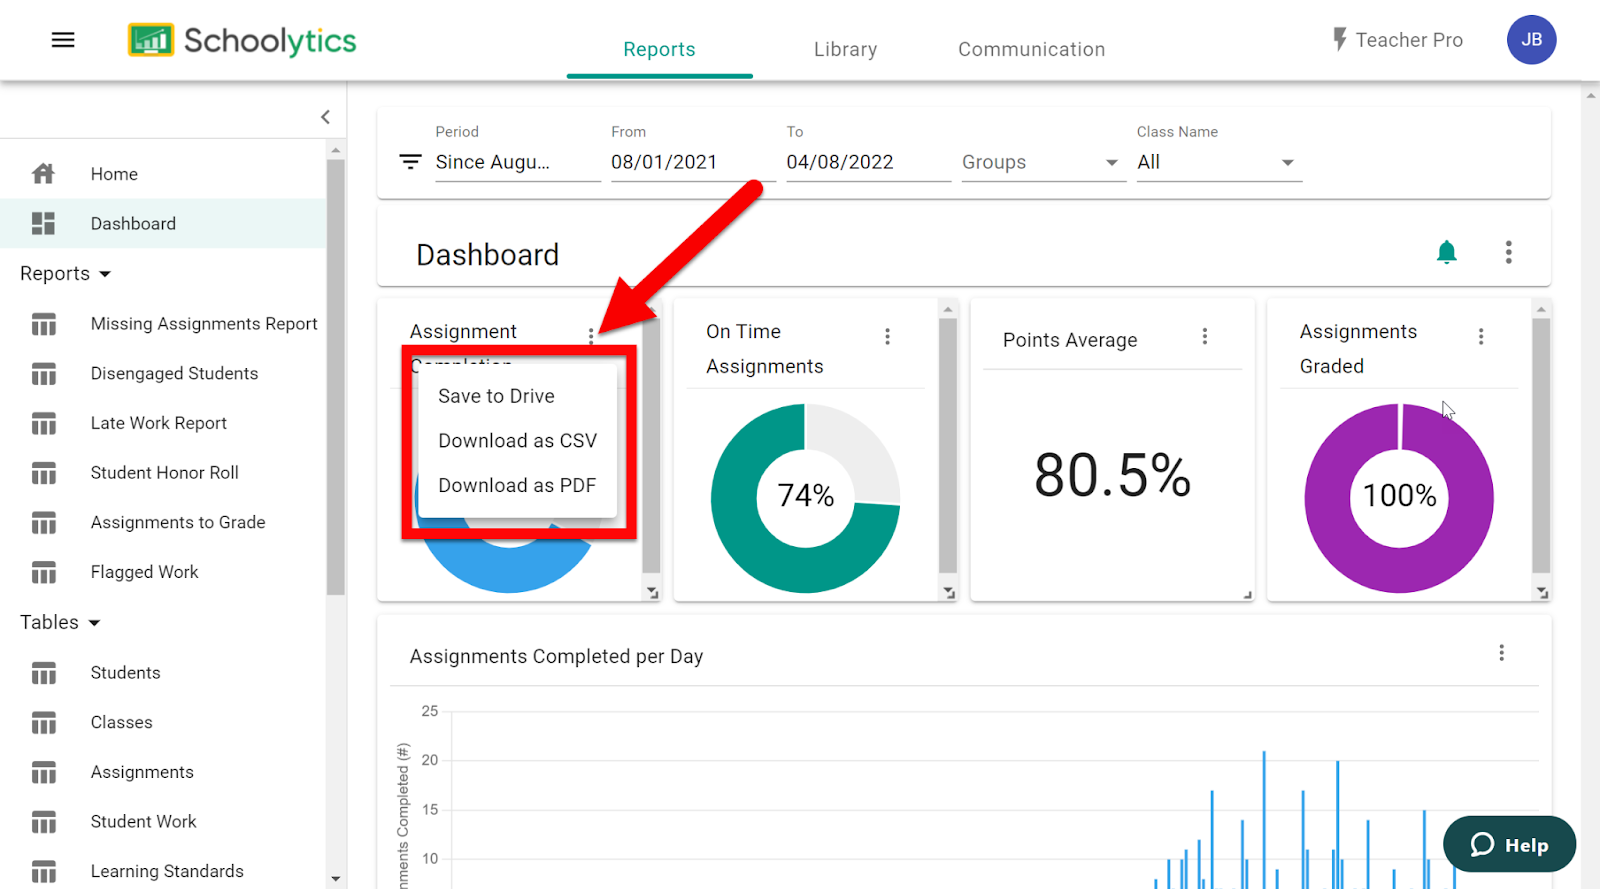Screen dimensions: 1600x889
Task: Click the purple 100% donut chart
Action: coord(1399,498)
